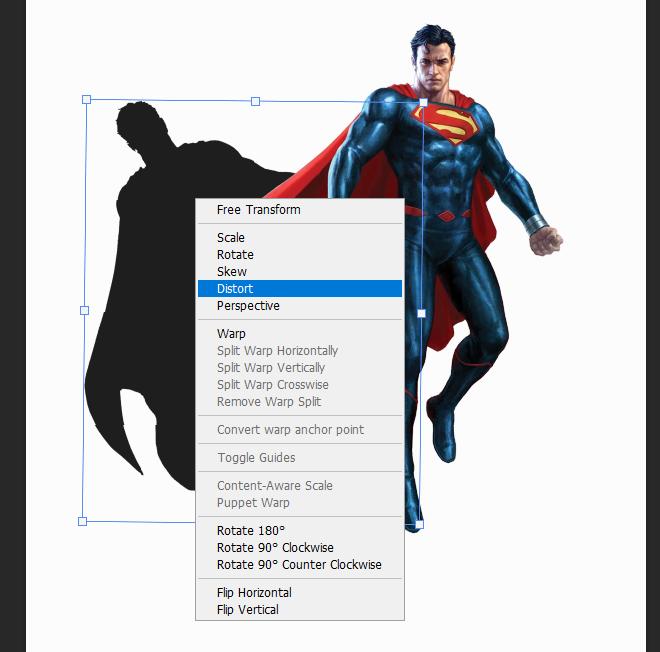Apply Flip Horizontal to the shadow
This screenshot has width=660, height=652.
click(300, 593)
